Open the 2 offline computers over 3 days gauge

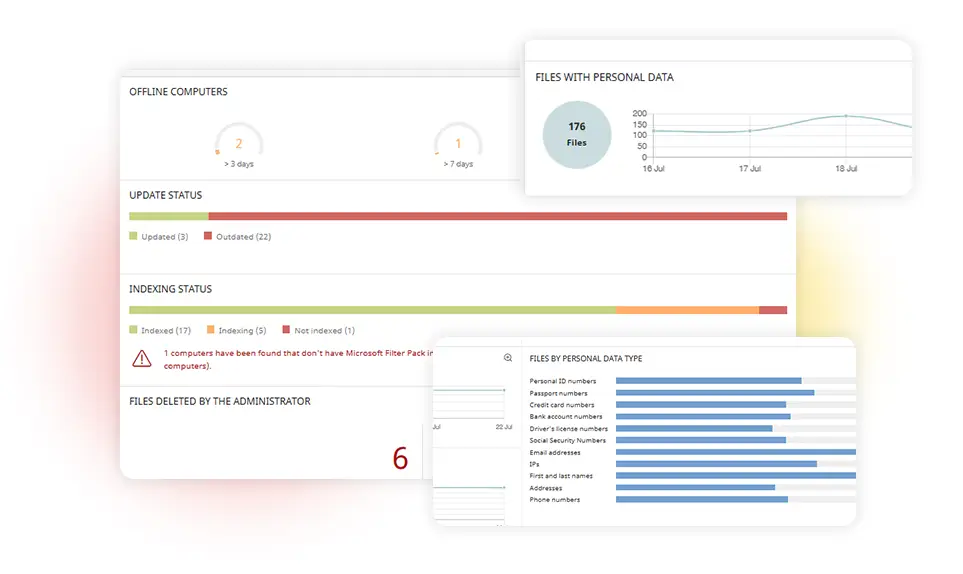(x=239, y=140)
